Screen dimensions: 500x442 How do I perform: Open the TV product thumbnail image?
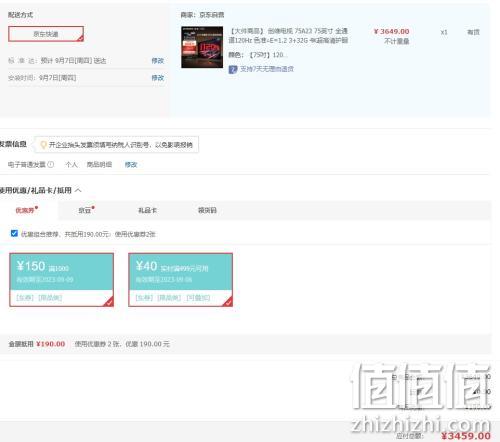pos(202,47)
